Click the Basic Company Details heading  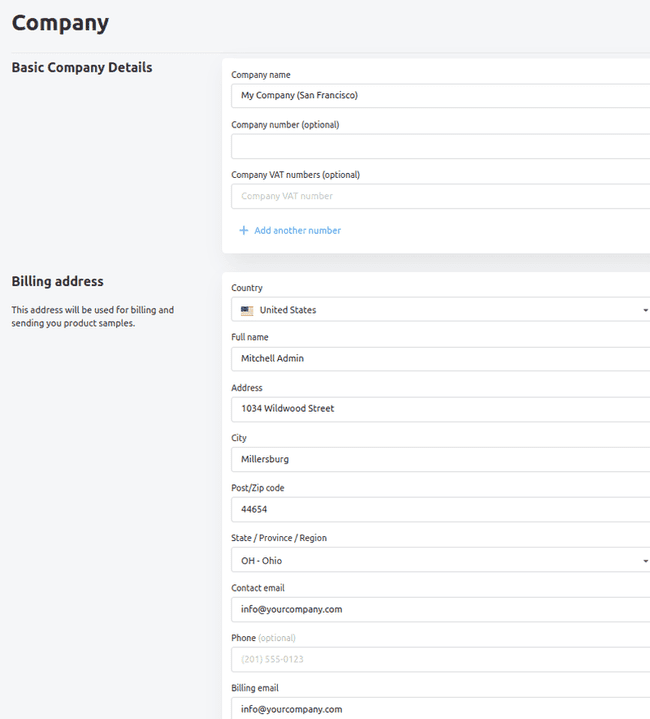(82, 68)
